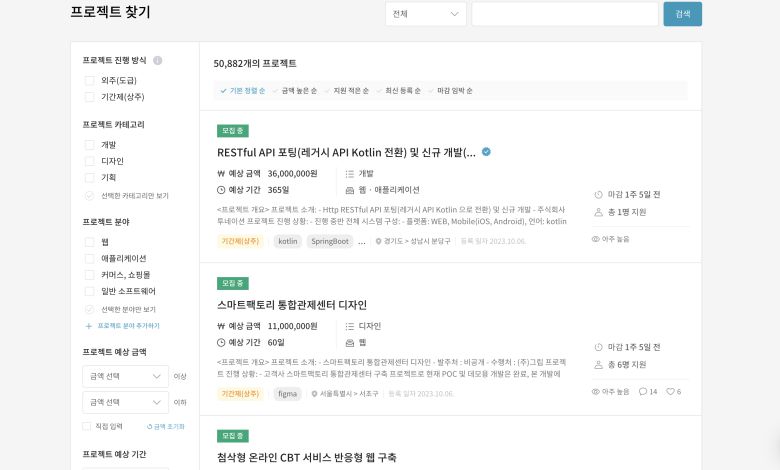Expand the minimum 금액 선택 dropdown (이상)
The height and width of the screenshot is (470, 780).
coord(125,376)
